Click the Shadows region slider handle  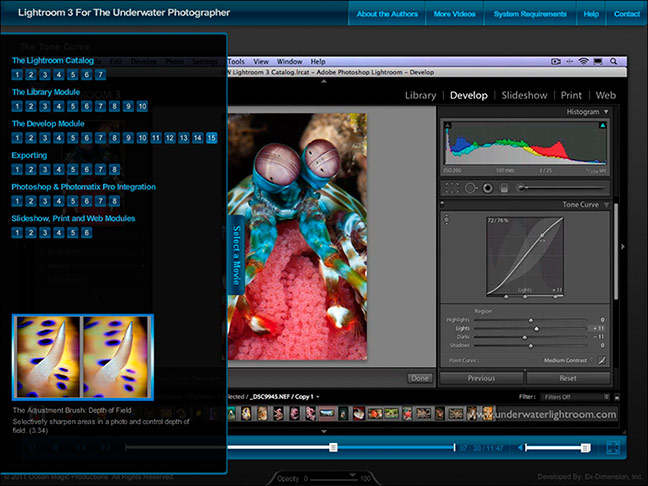531,345
